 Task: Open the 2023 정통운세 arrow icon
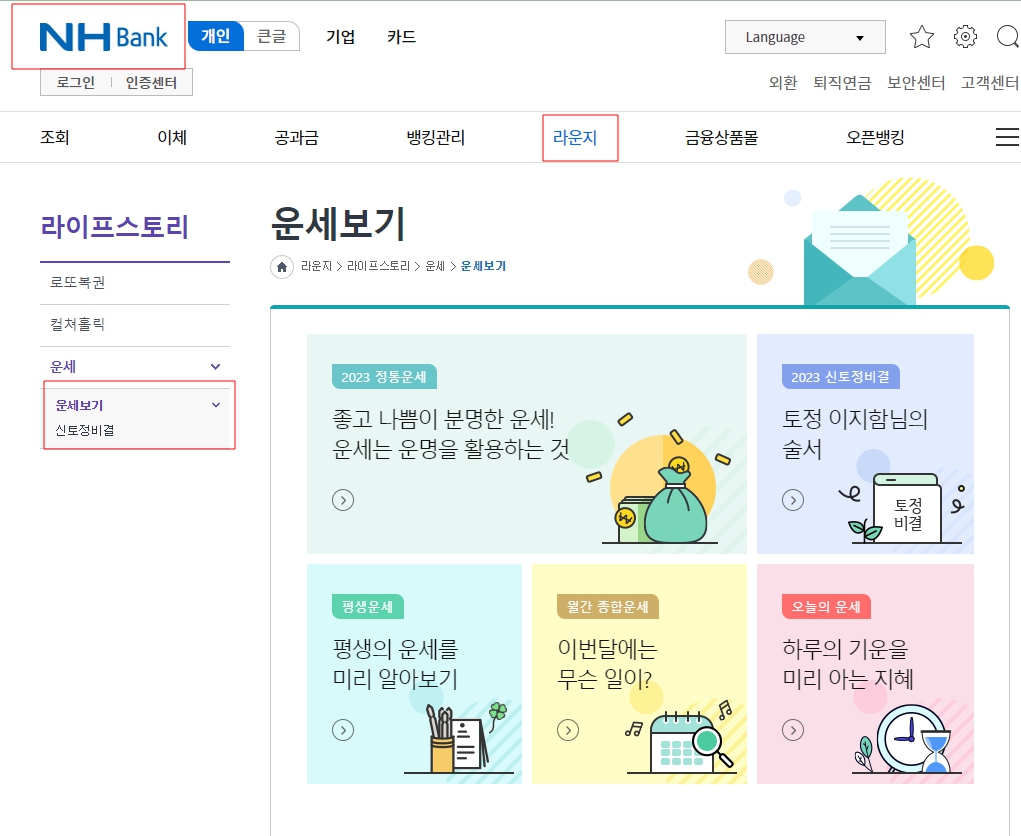[343, 499]
